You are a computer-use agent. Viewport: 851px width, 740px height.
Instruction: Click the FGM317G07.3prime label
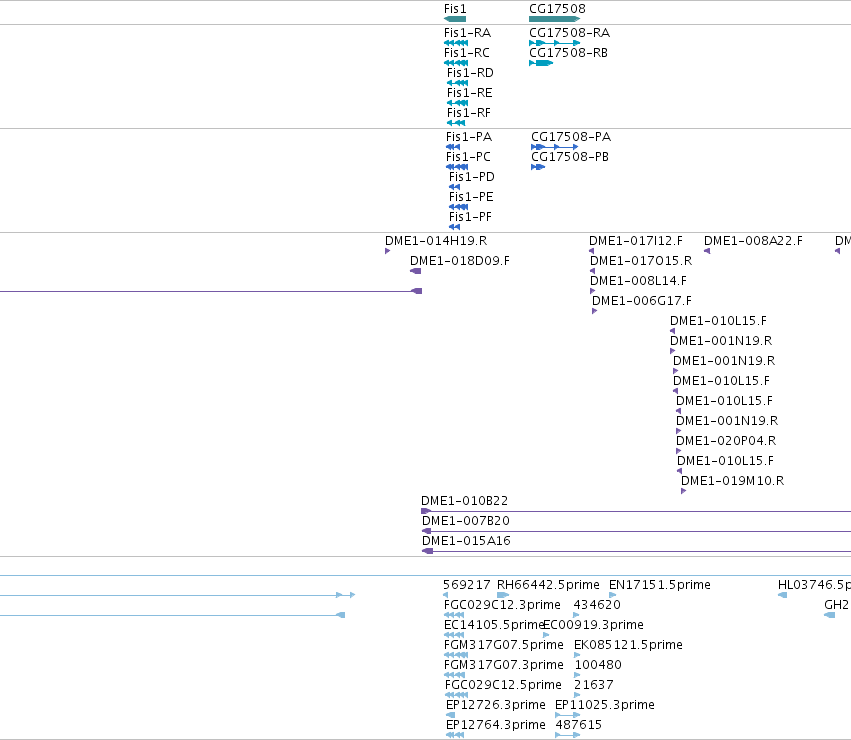tap(504, 666)
